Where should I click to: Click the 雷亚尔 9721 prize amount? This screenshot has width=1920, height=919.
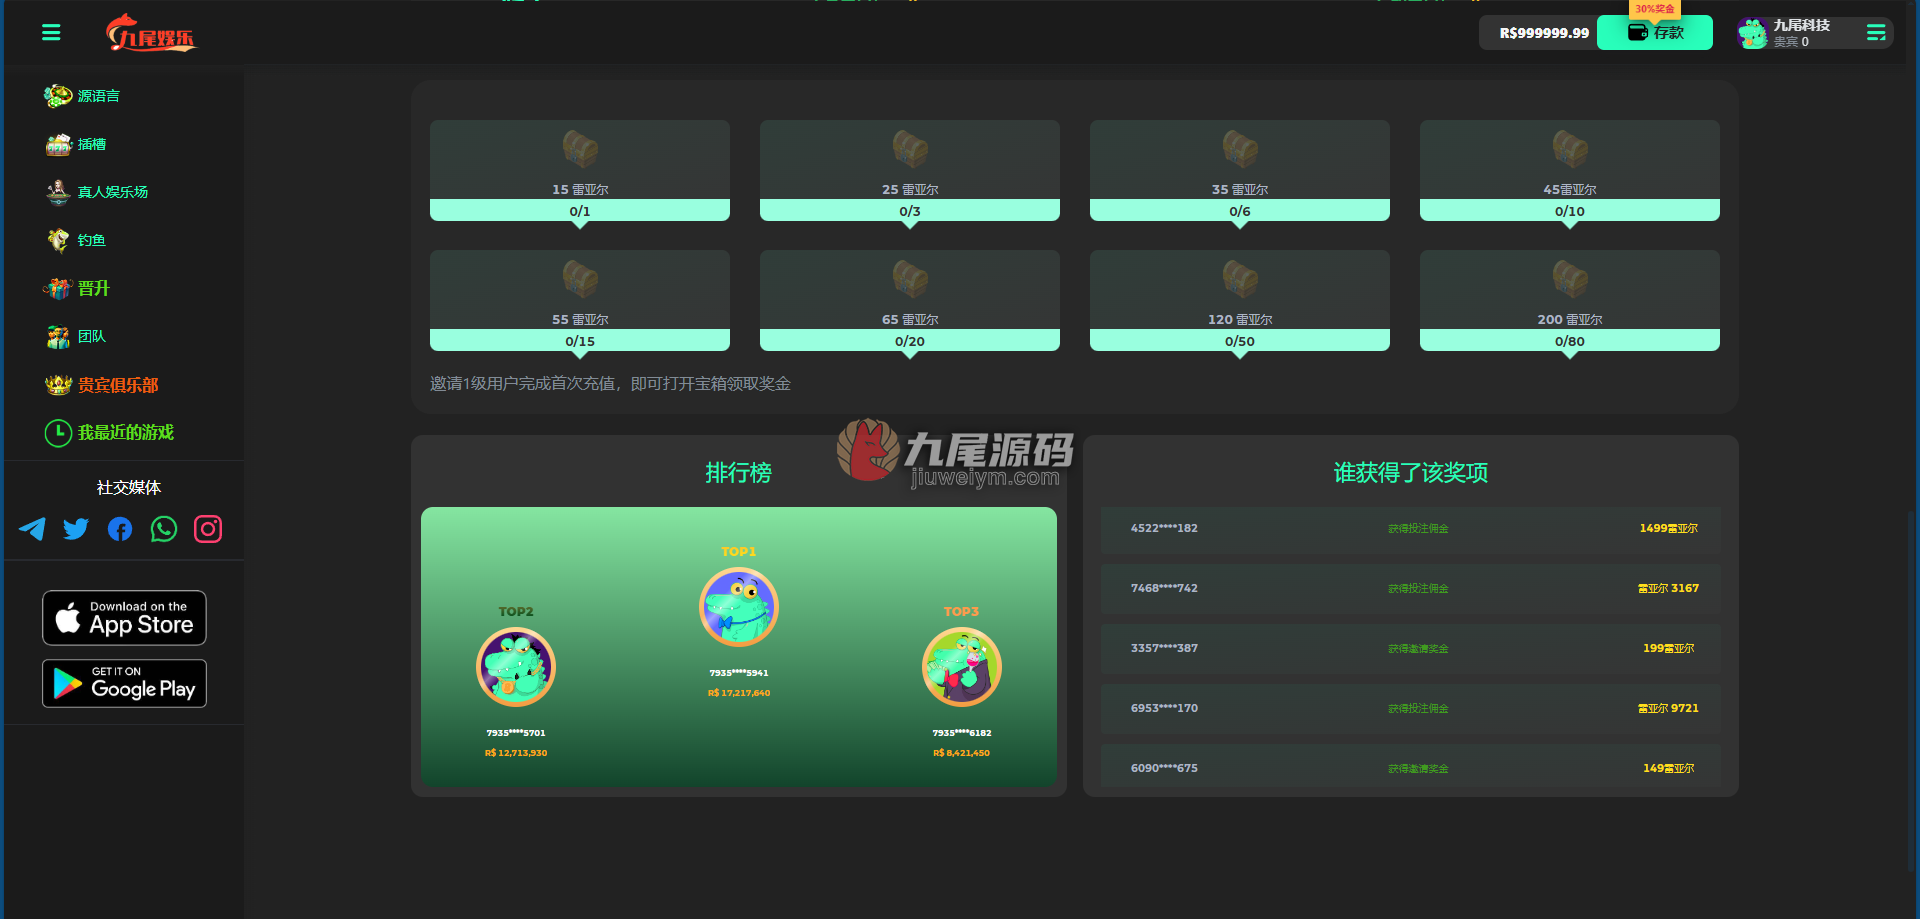(x=1669, y=708)
